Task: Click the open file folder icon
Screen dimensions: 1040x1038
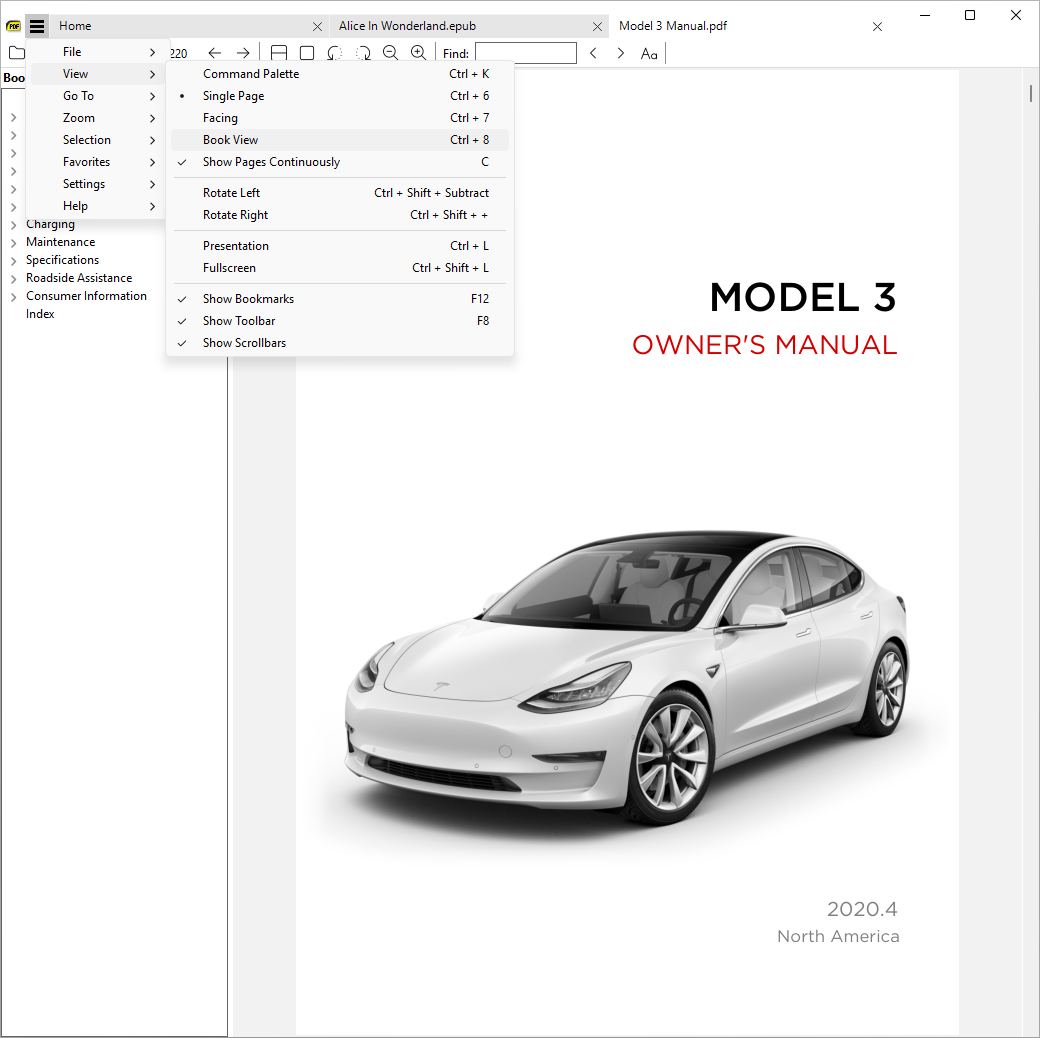Action: (16, 53)
